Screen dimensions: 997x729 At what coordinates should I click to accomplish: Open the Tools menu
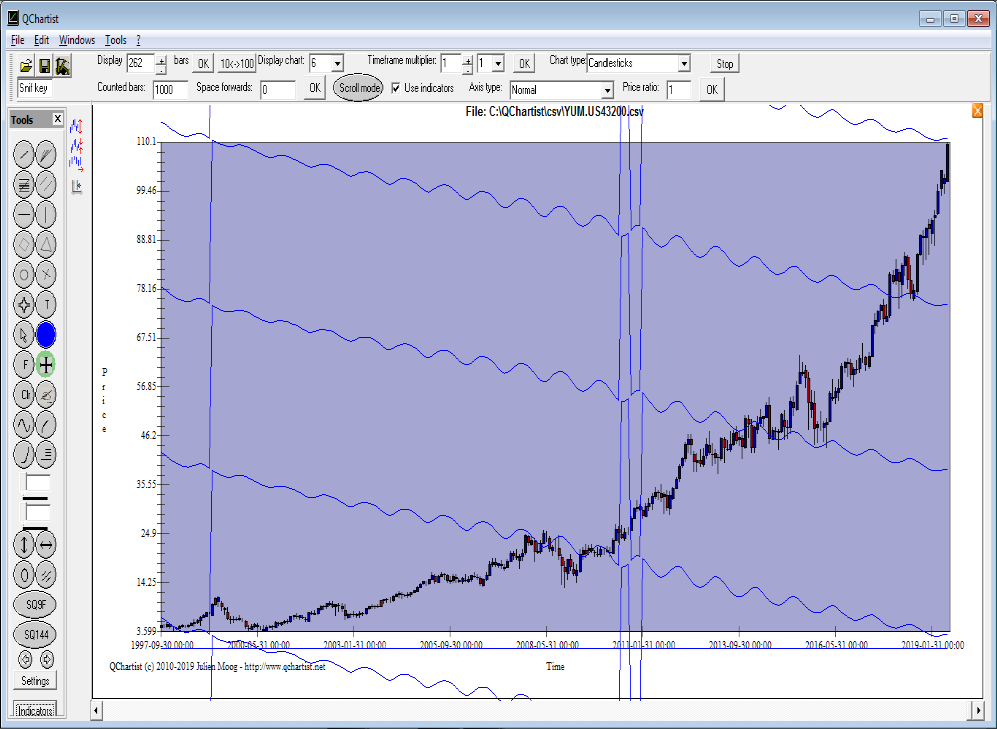(x=116, y=40)
